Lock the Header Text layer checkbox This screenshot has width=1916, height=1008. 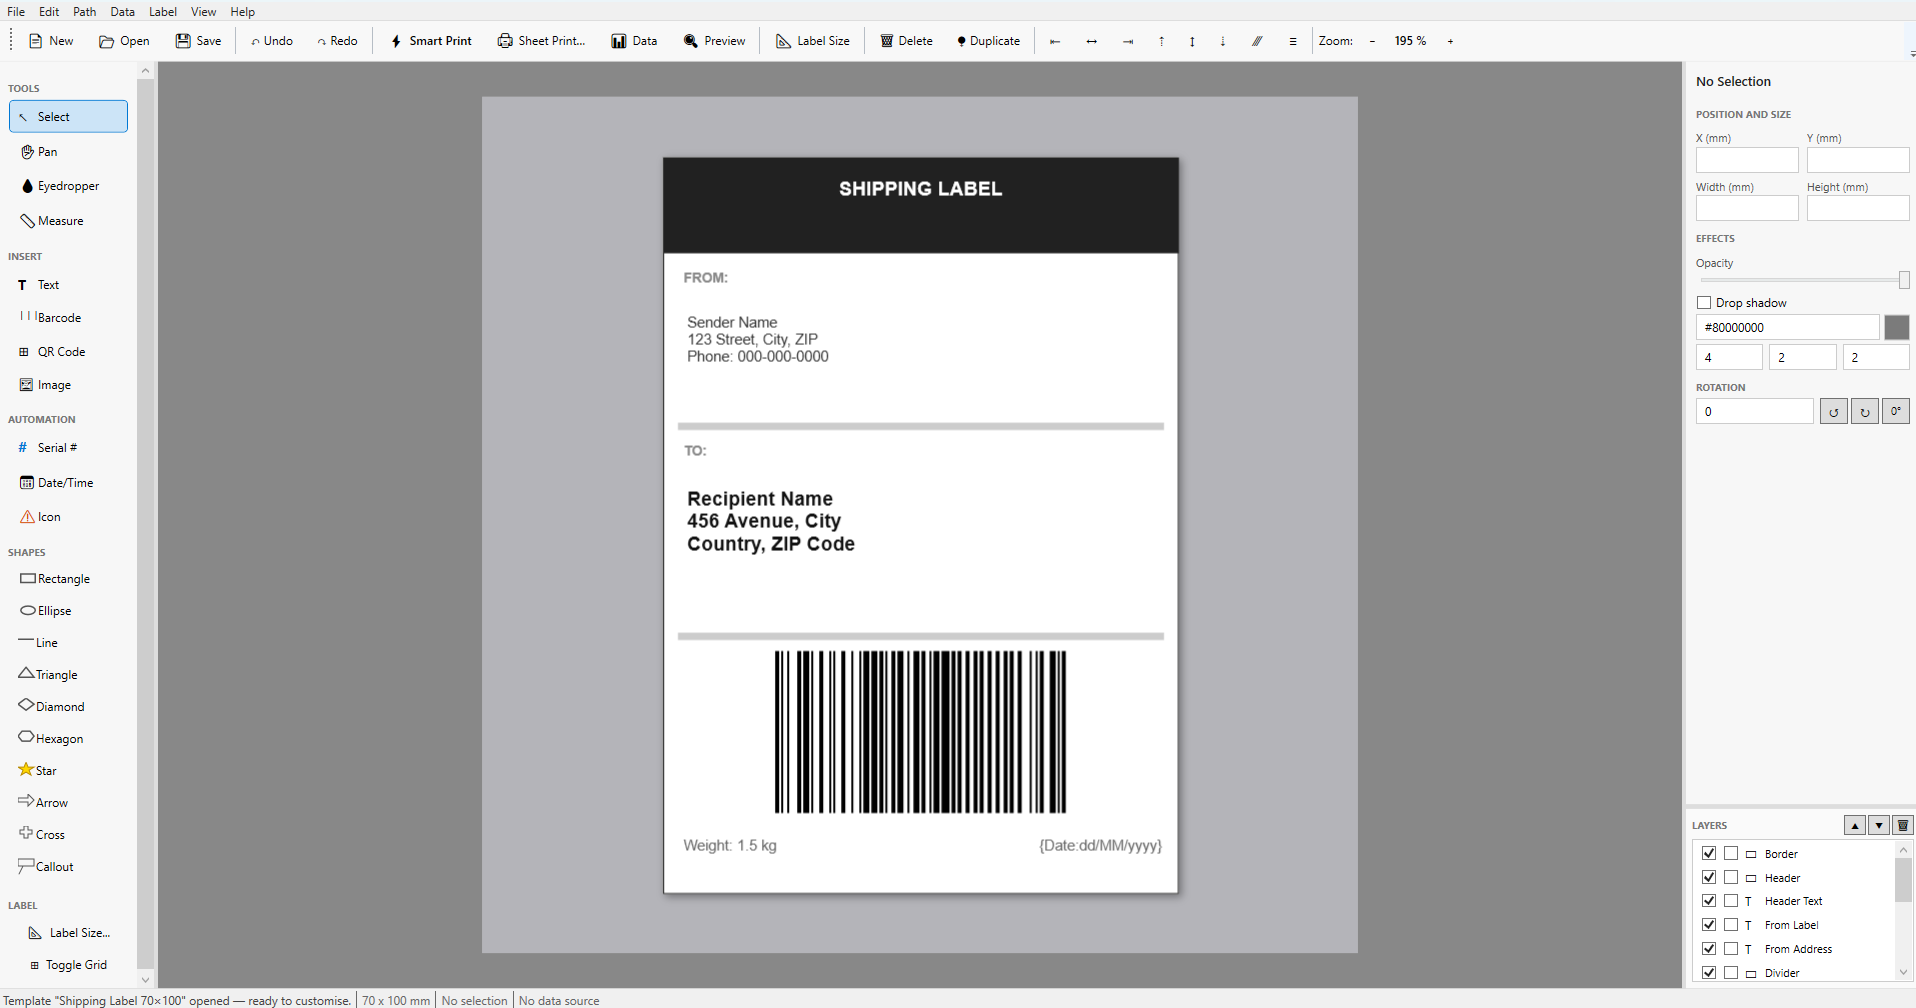point(1731,901)
